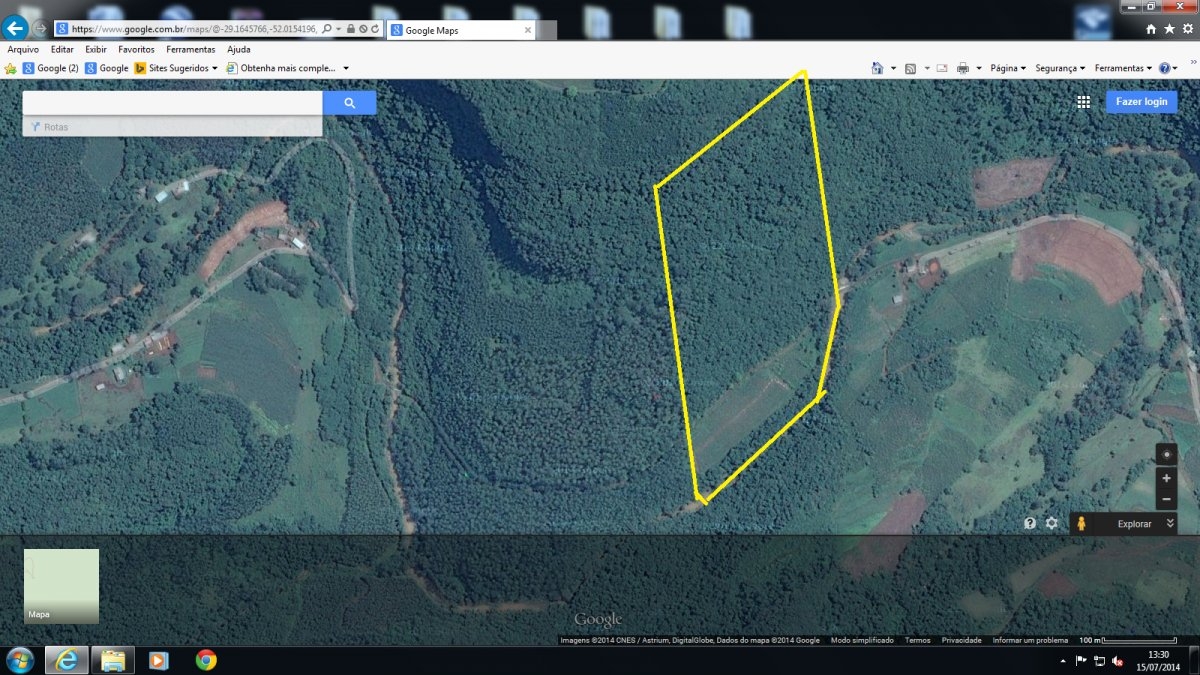Screen dimensions: 1200x675
Task: Open the map settings gear
Action: [1051, 523]
